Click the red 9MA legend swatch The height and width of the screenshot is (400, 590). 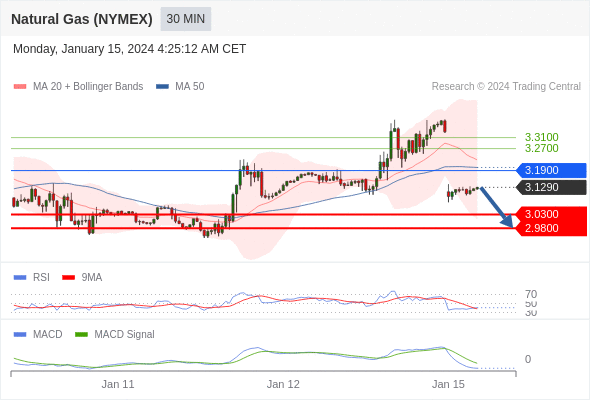coord(68,278)
